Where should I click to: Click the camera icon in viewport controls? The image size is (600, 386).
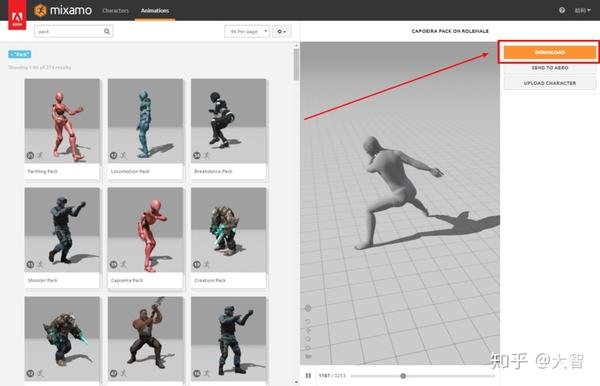(x=308, y=356)
